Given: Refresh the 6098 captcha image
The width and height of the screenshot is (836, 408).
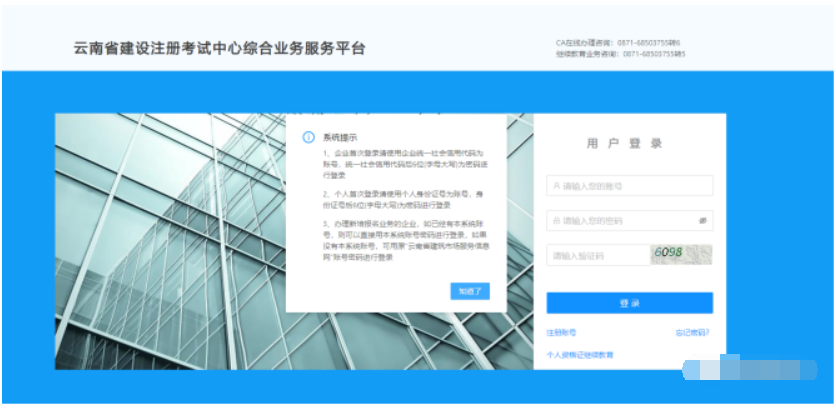Looking at the screenshot, I should click(681, 255).
